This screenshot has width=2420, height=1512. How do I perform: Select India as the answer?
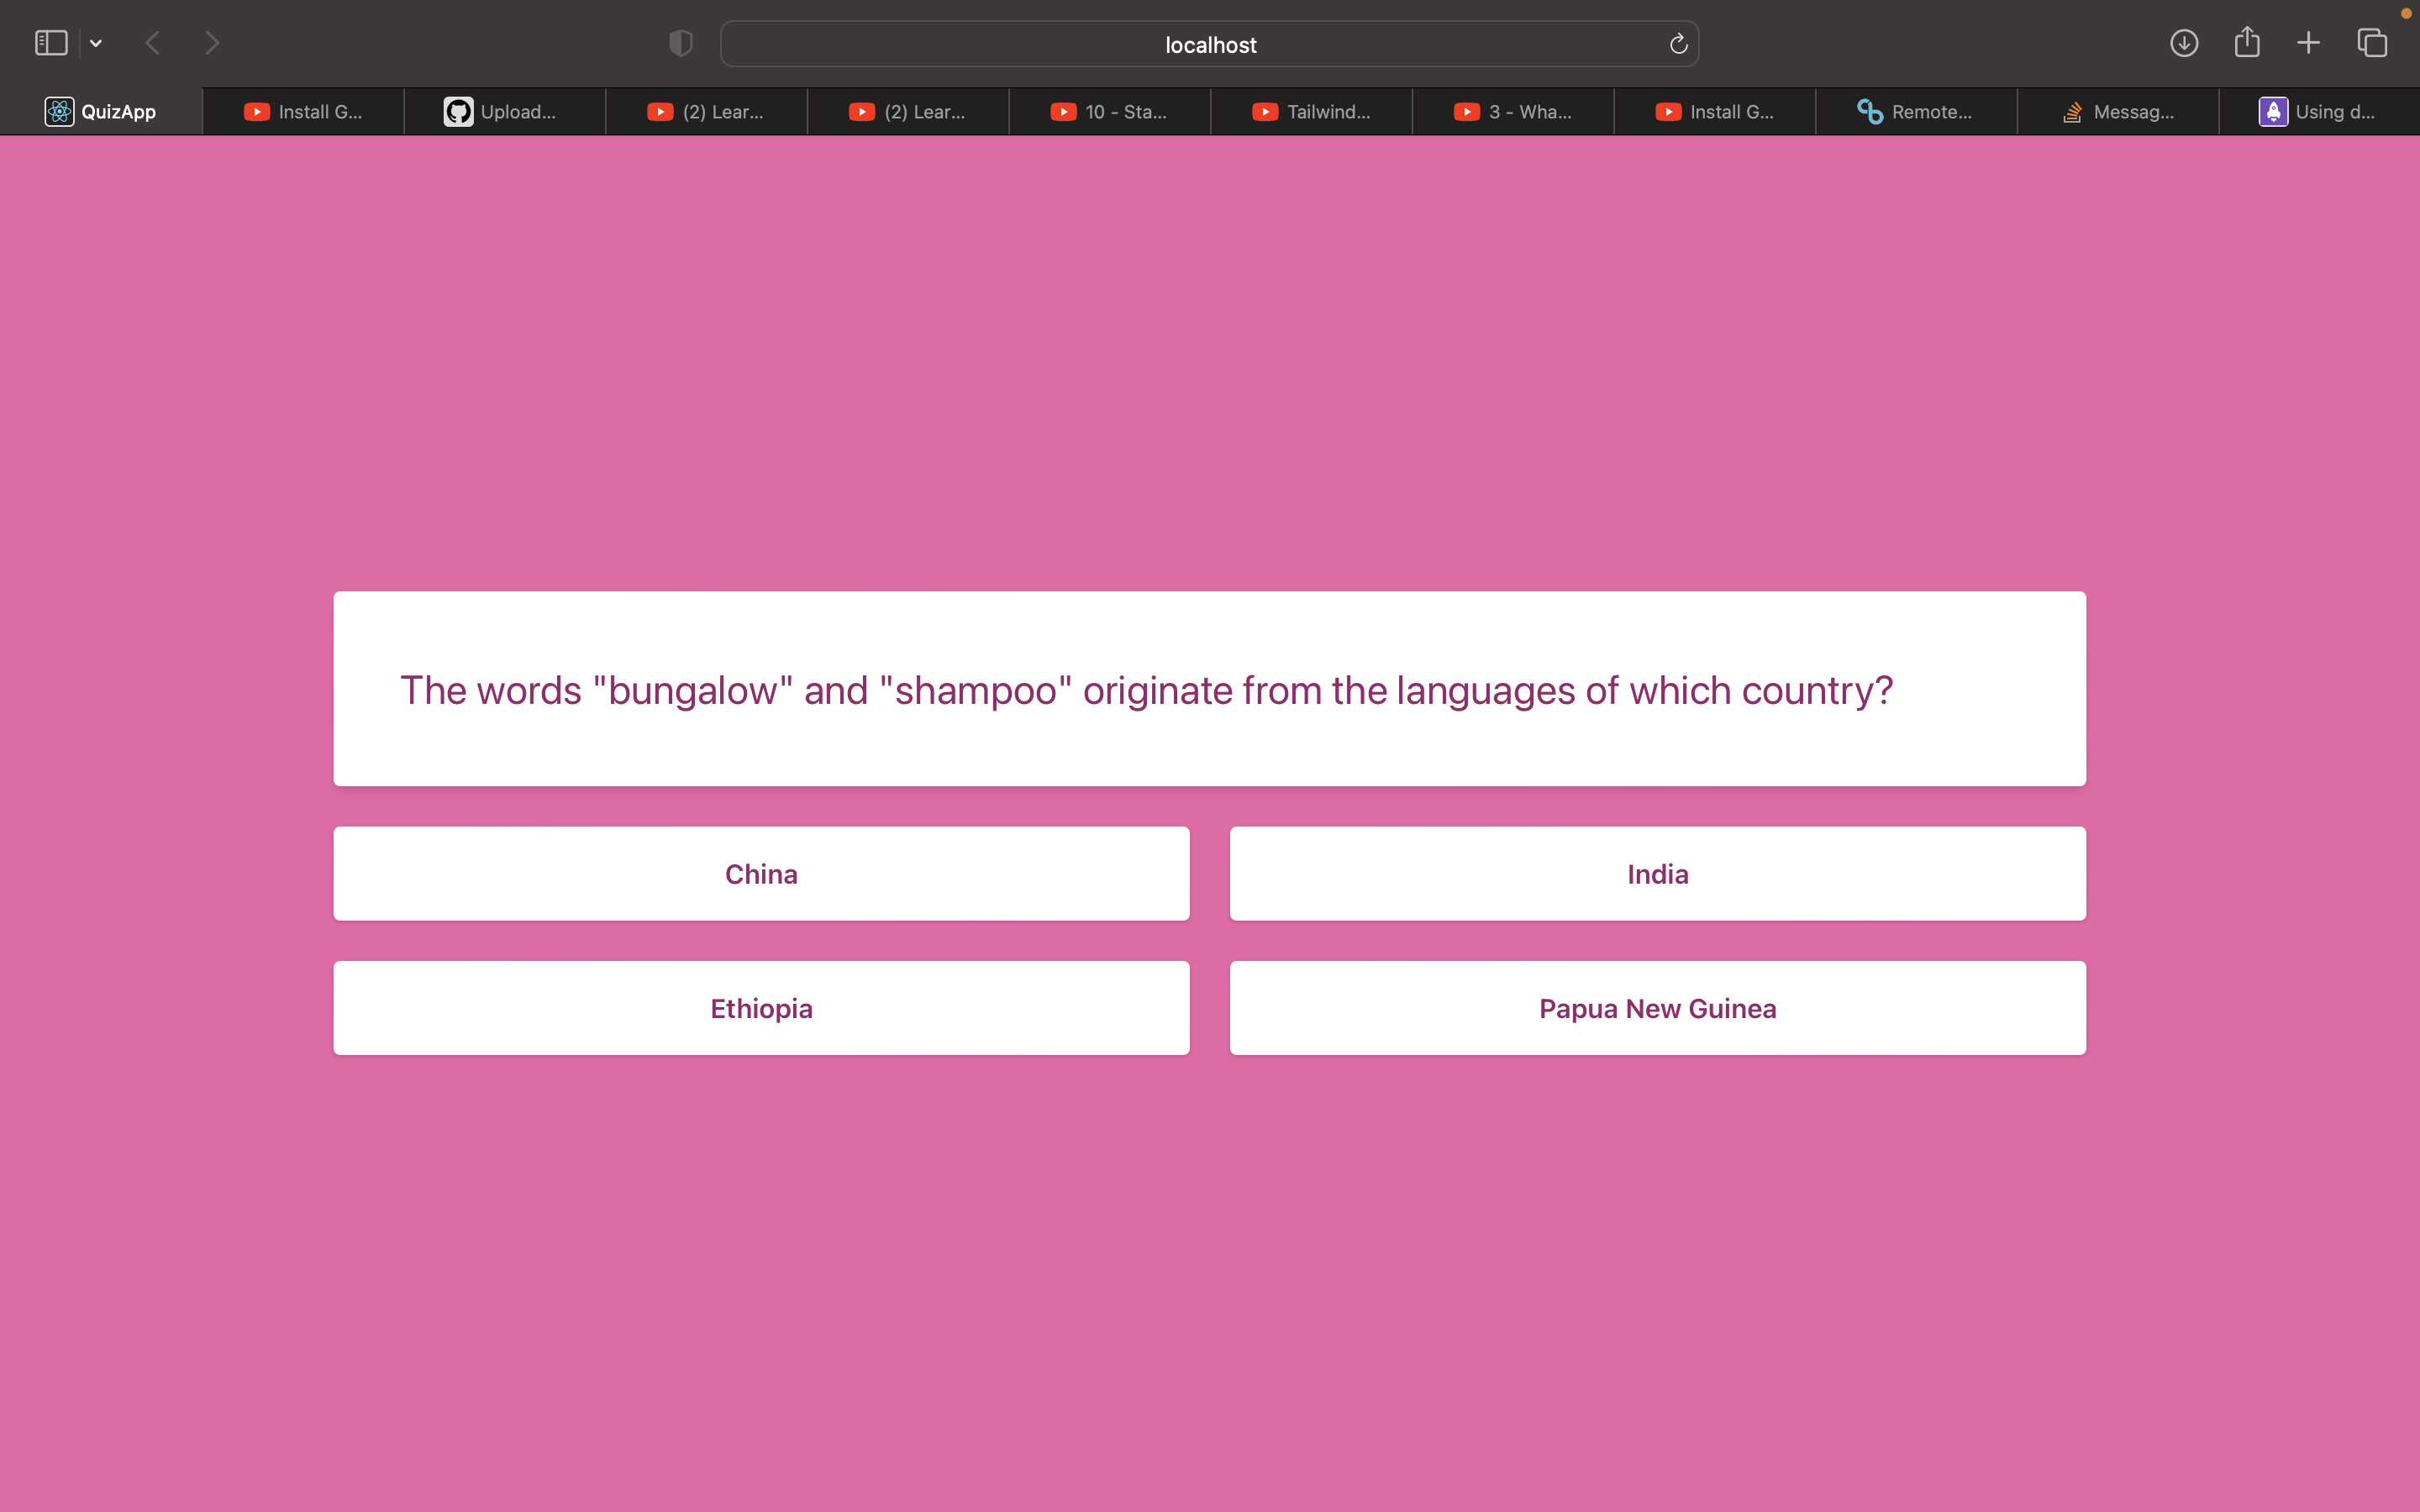click(x=1656, y=872)
